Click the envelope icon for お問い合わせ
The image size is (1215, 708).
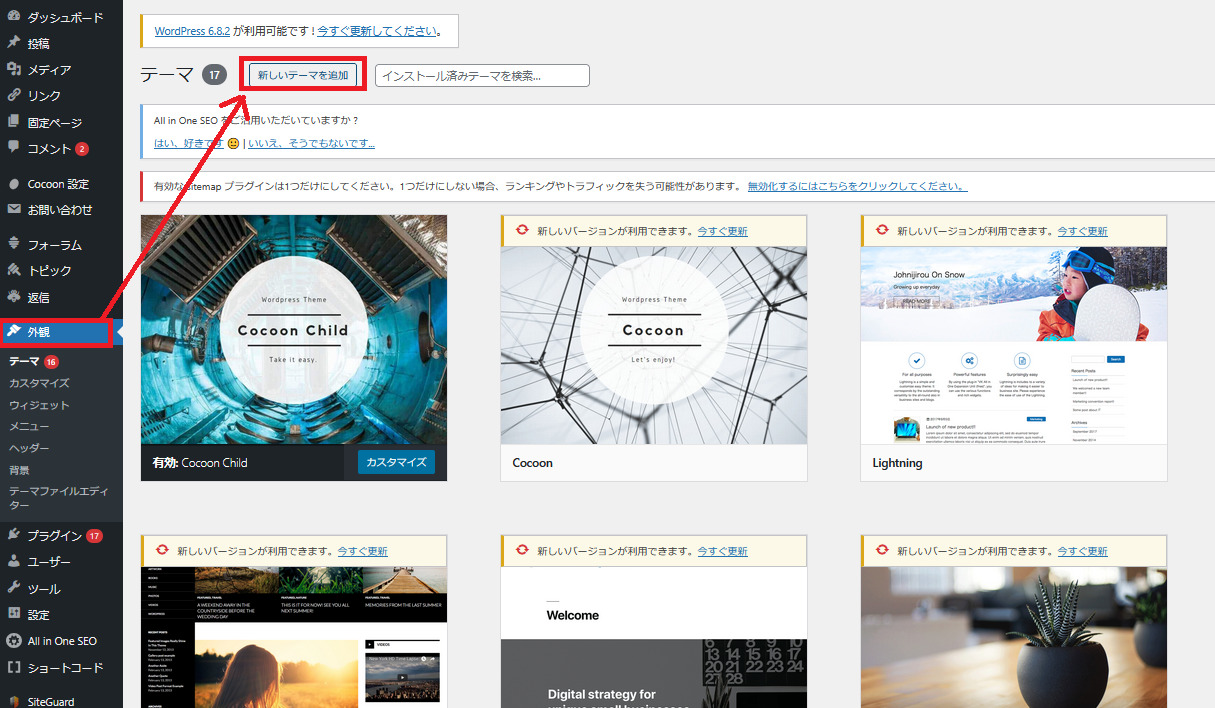click(14, 210)
